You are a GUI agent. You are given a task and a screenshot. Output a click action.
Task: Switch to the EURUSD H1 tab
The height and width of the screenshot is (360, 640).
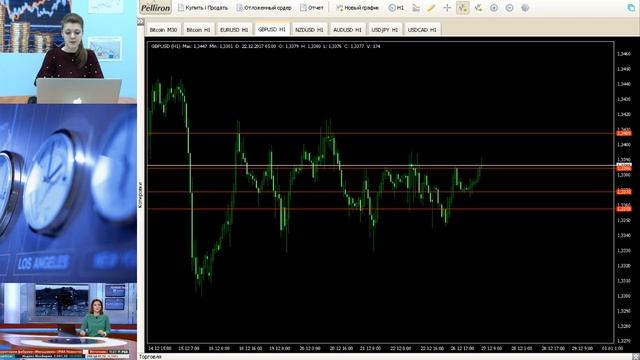click(234, 30)
